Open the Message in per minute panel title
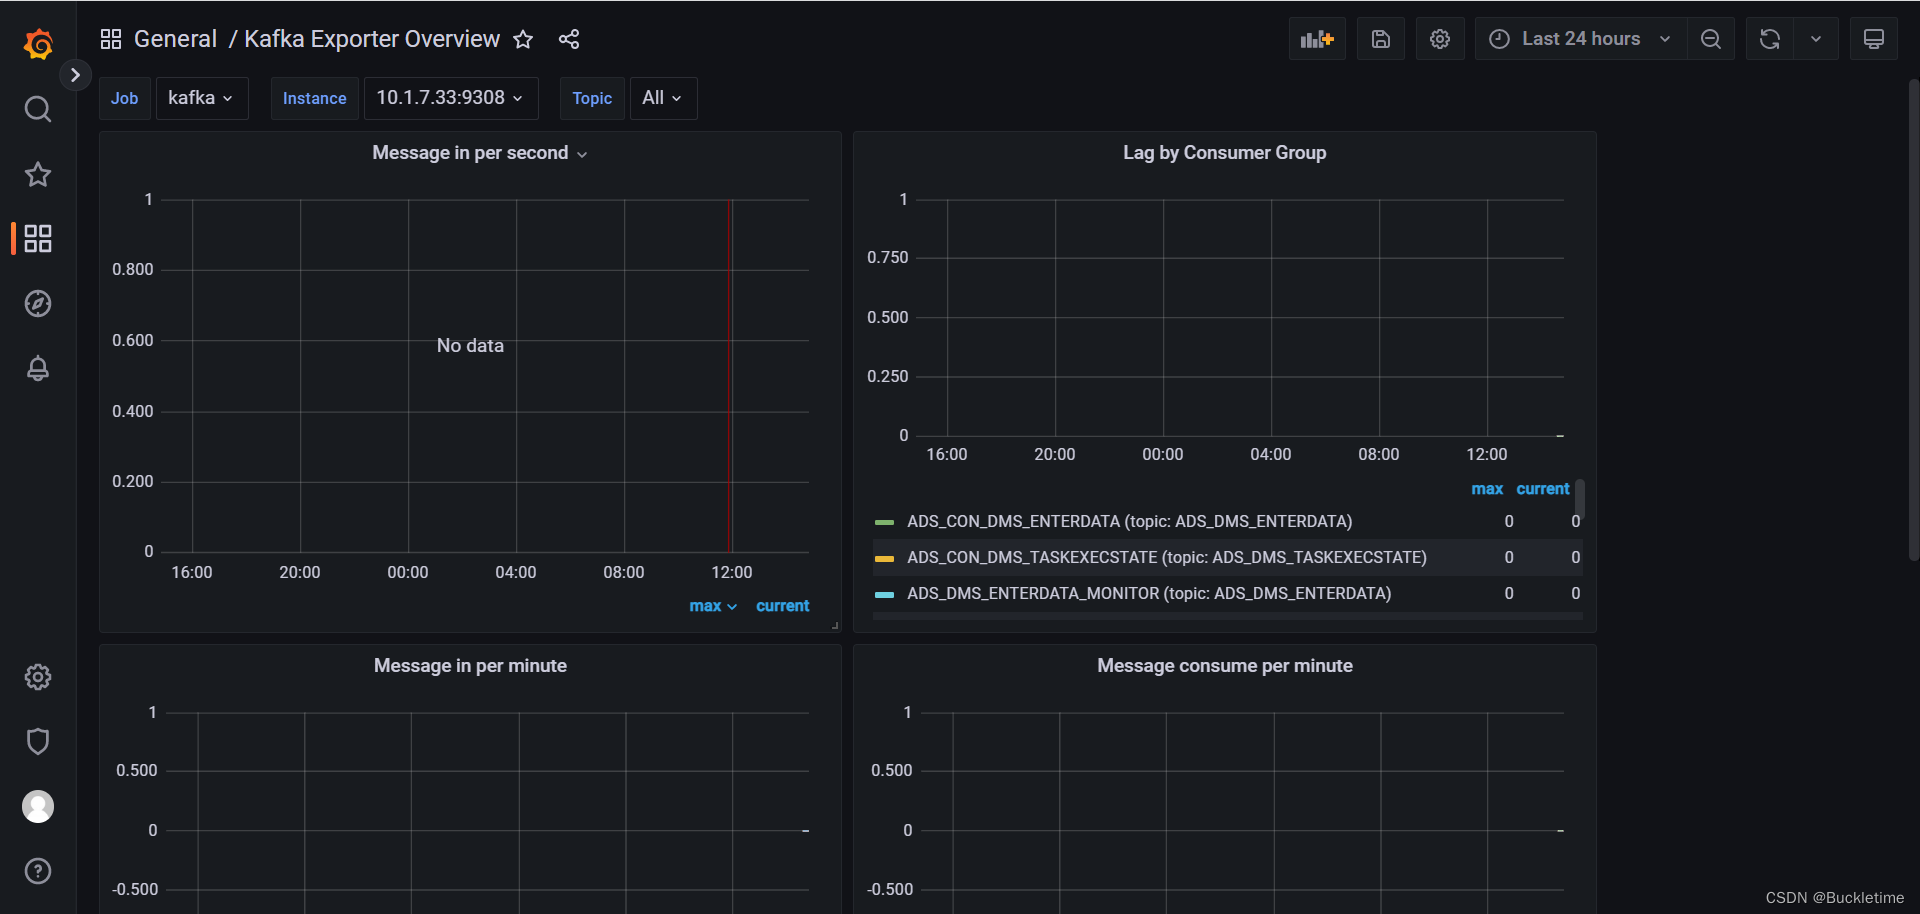Screen dimensions: 1920x914 (470, 666)
